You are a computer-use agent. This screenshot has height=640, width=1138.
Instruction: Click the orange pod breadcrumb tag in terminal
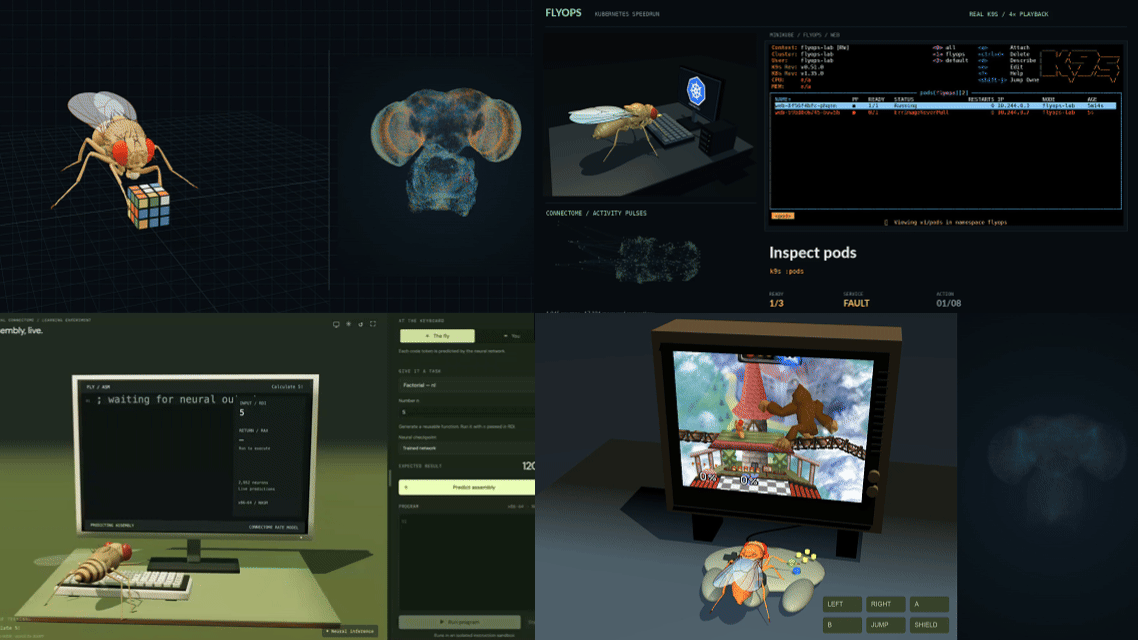click(782, 216)
